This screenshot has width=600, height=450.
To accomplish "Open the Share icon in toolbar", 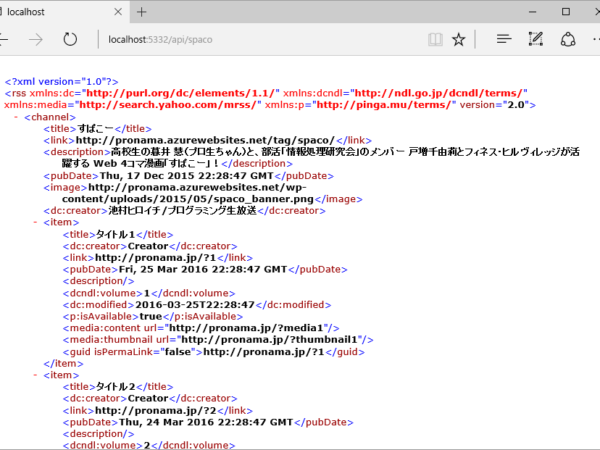I will (568, 39).
